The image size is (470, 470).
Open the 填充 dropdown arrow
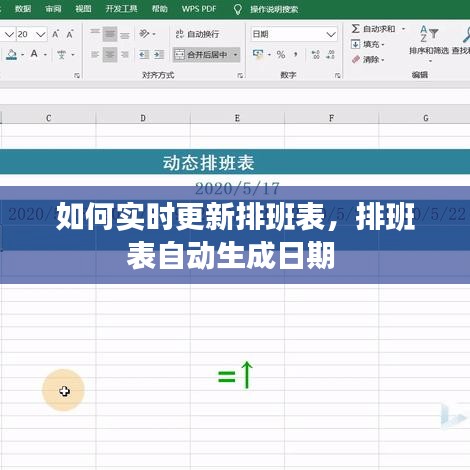383,44
